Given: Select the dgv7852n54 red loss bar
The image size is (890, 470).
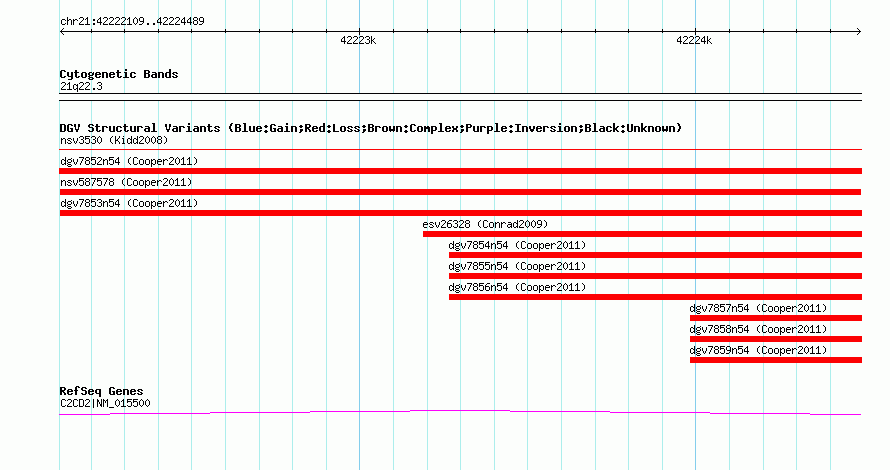Looking at the screenshot, I should tap(461, 171).
